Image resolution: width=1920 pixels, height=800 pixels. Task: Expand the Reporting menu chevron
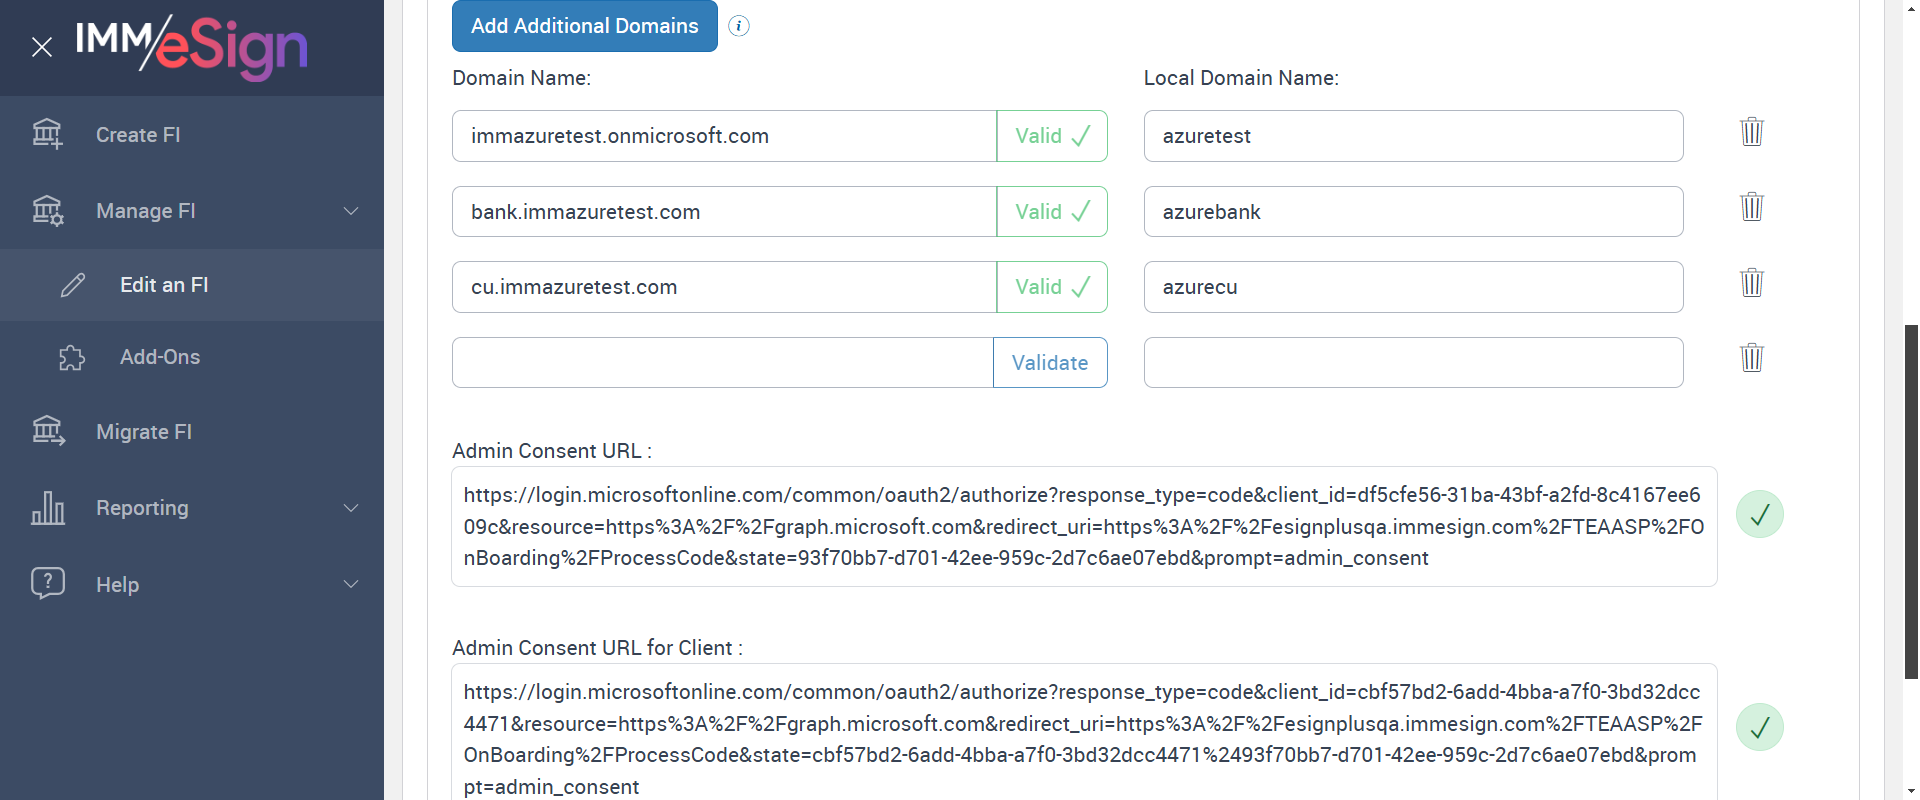pos(351,508)
